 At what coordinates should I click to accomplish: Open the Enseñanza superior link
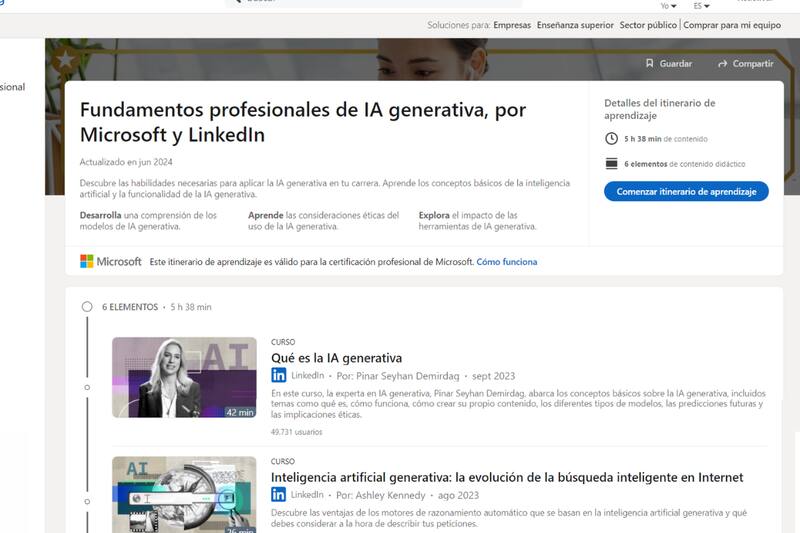coord(575,25)
